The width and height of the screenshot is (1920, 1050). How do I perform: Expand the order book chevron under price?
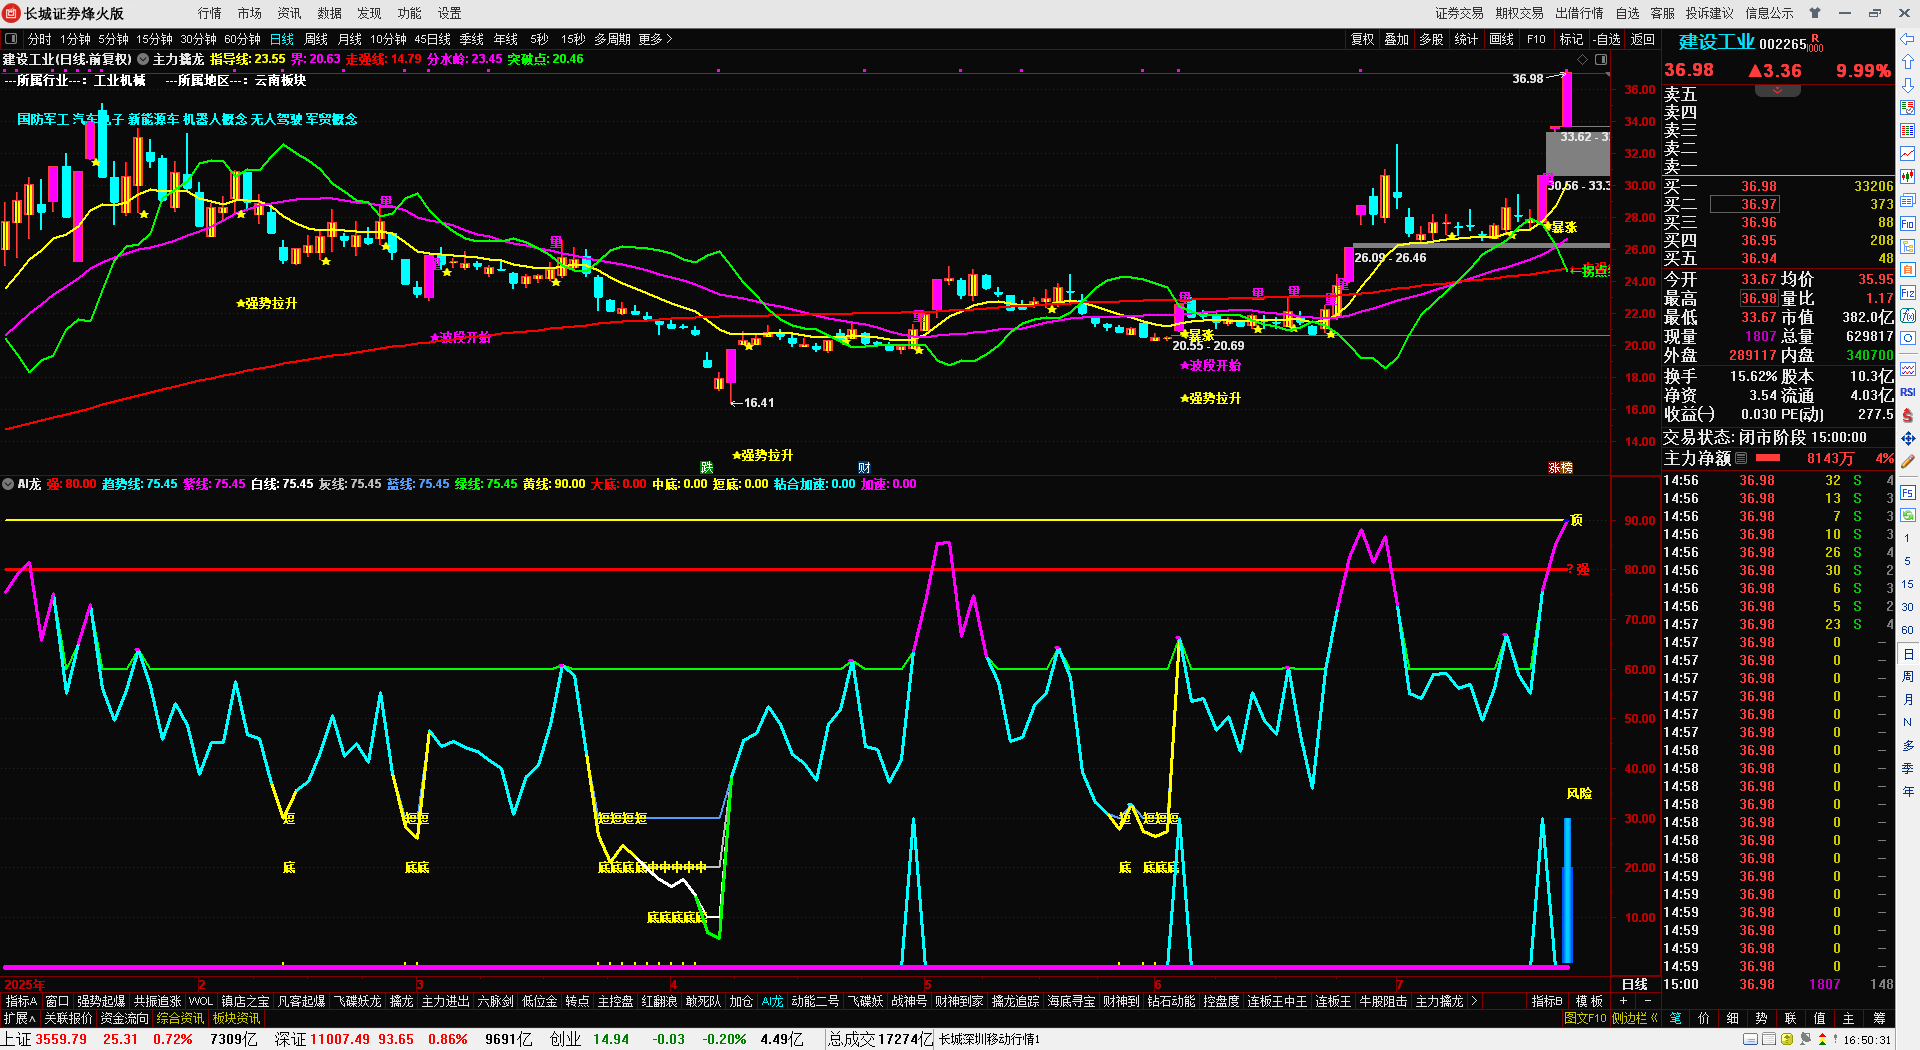coord(1777,91)
